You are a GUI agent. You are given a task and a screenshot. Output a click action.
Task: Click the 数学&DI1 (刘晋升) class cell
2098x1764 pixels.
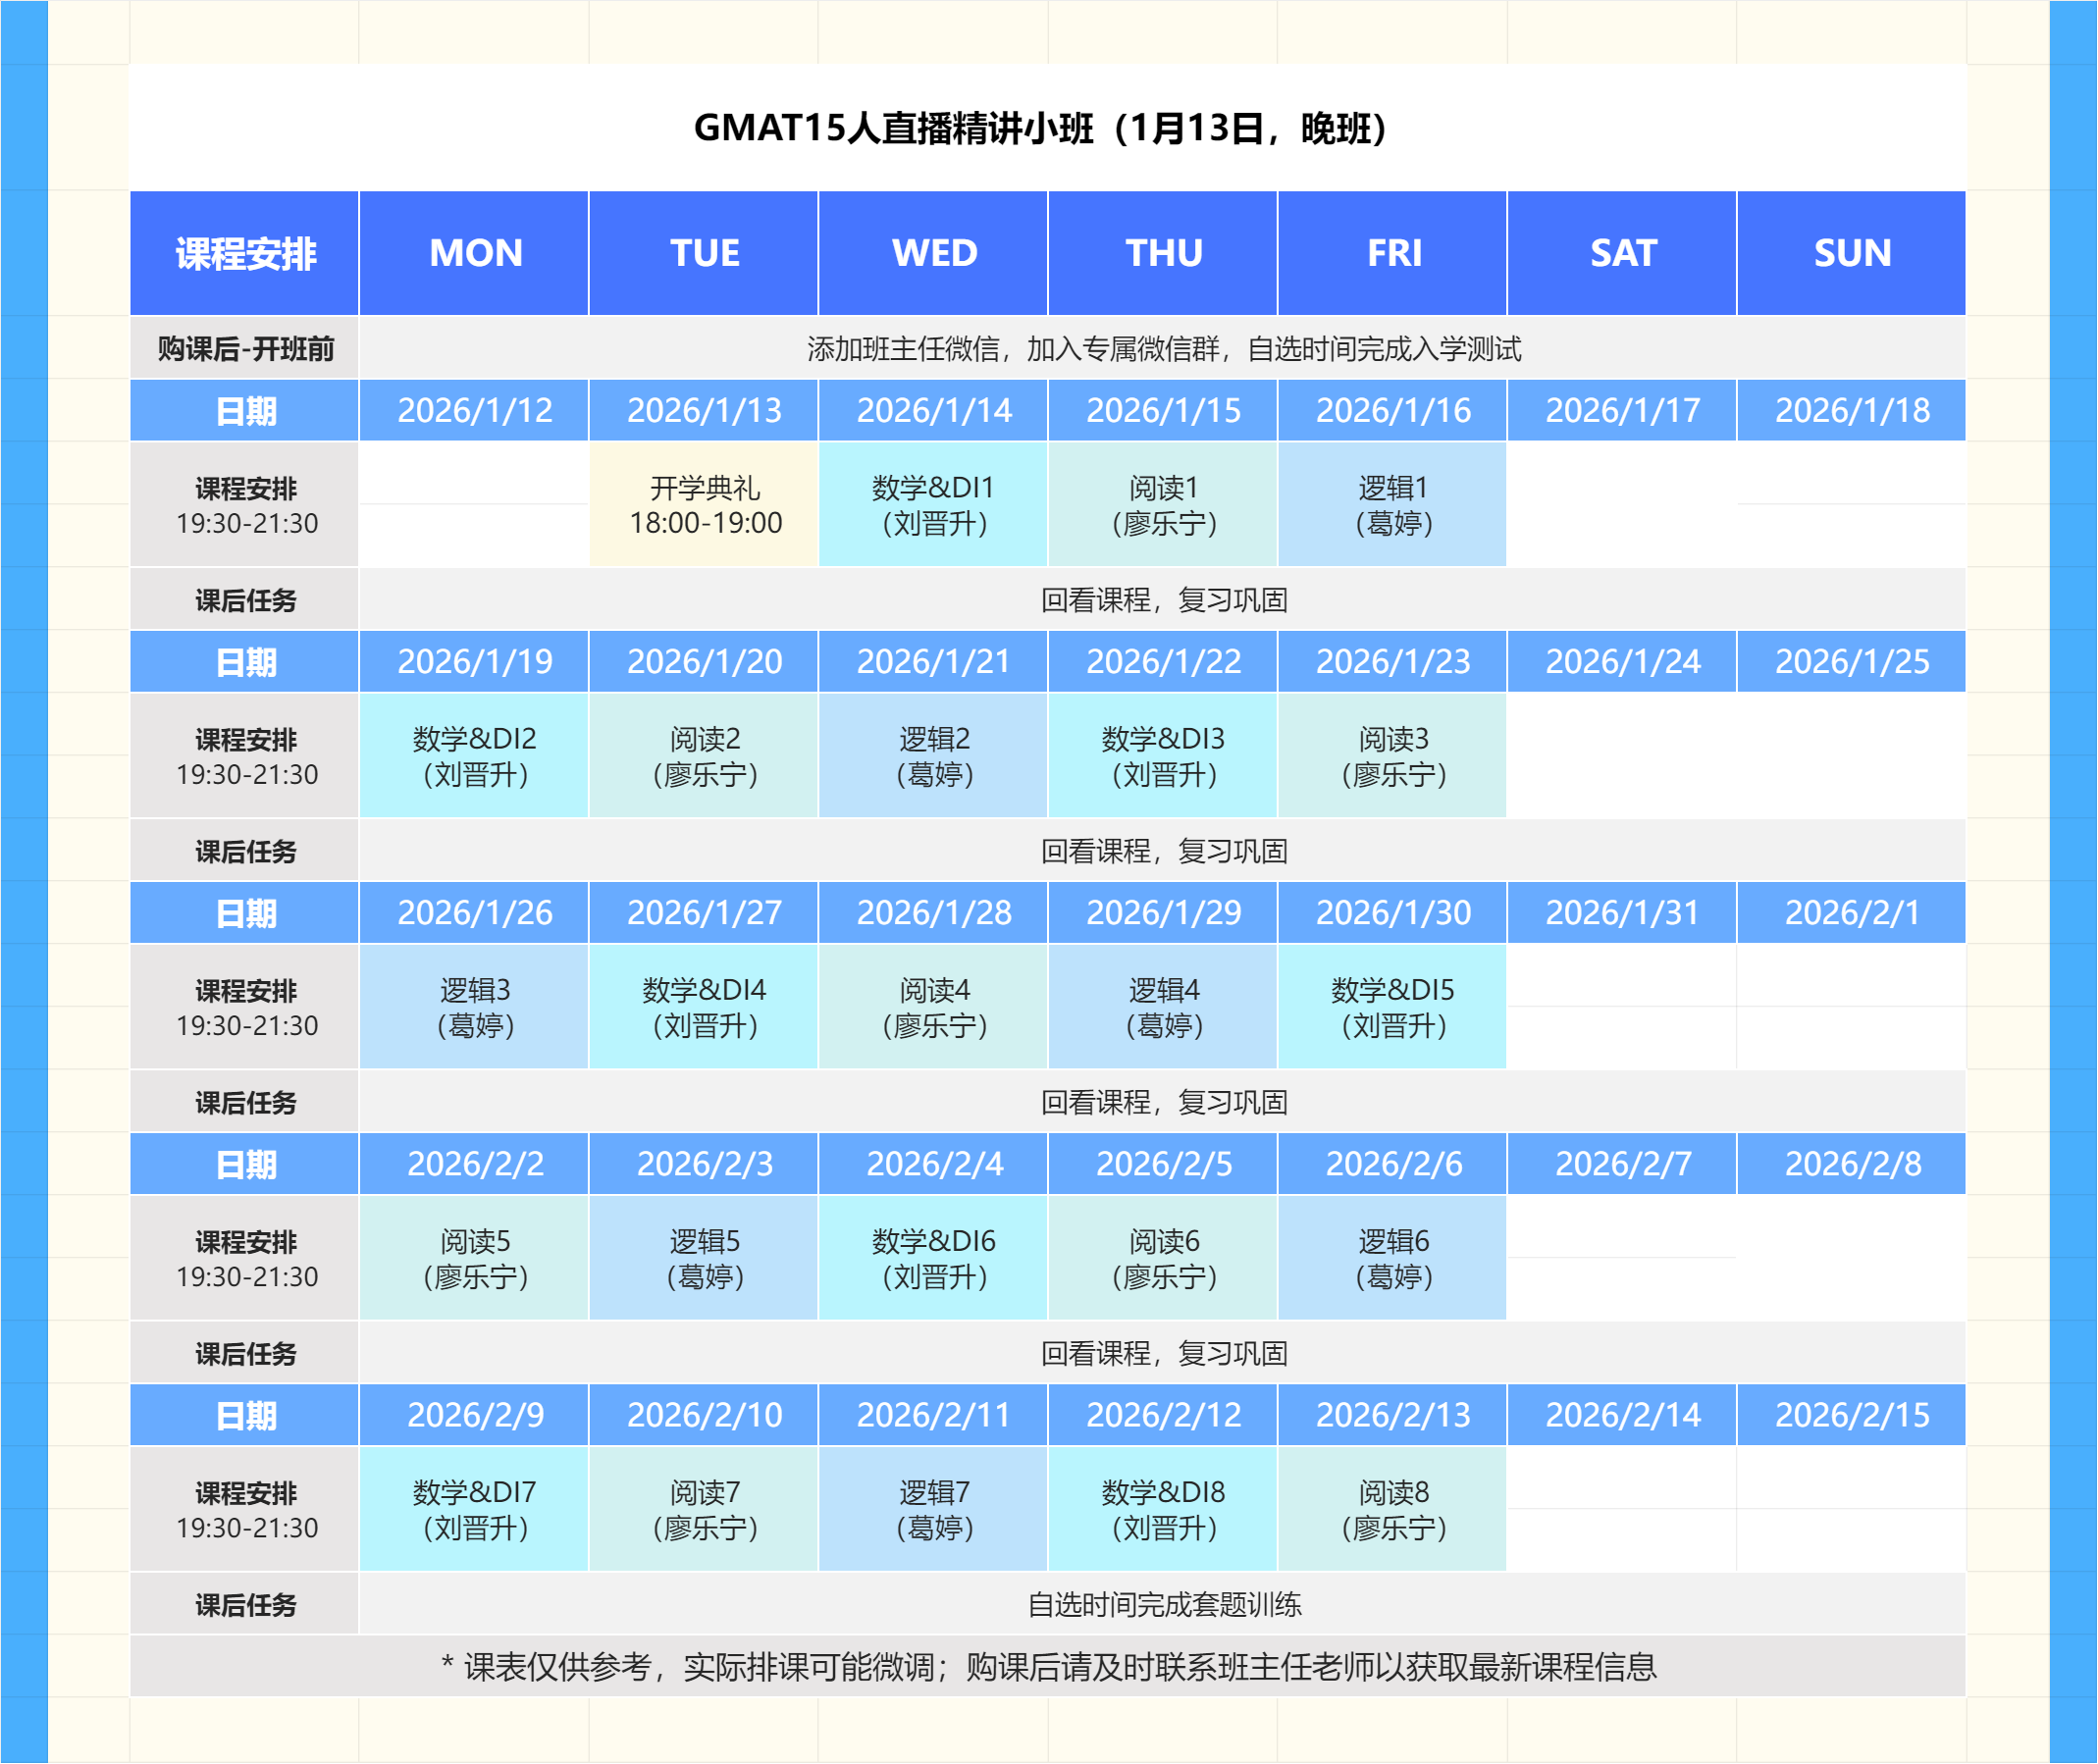[x=933, y=505]
